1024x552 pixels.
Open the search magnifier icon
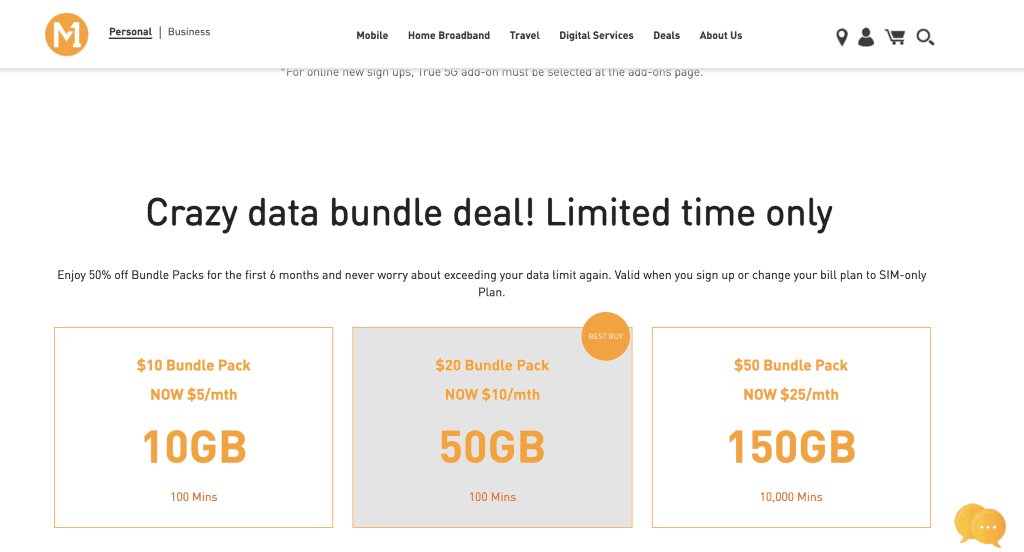click(925, 37)
